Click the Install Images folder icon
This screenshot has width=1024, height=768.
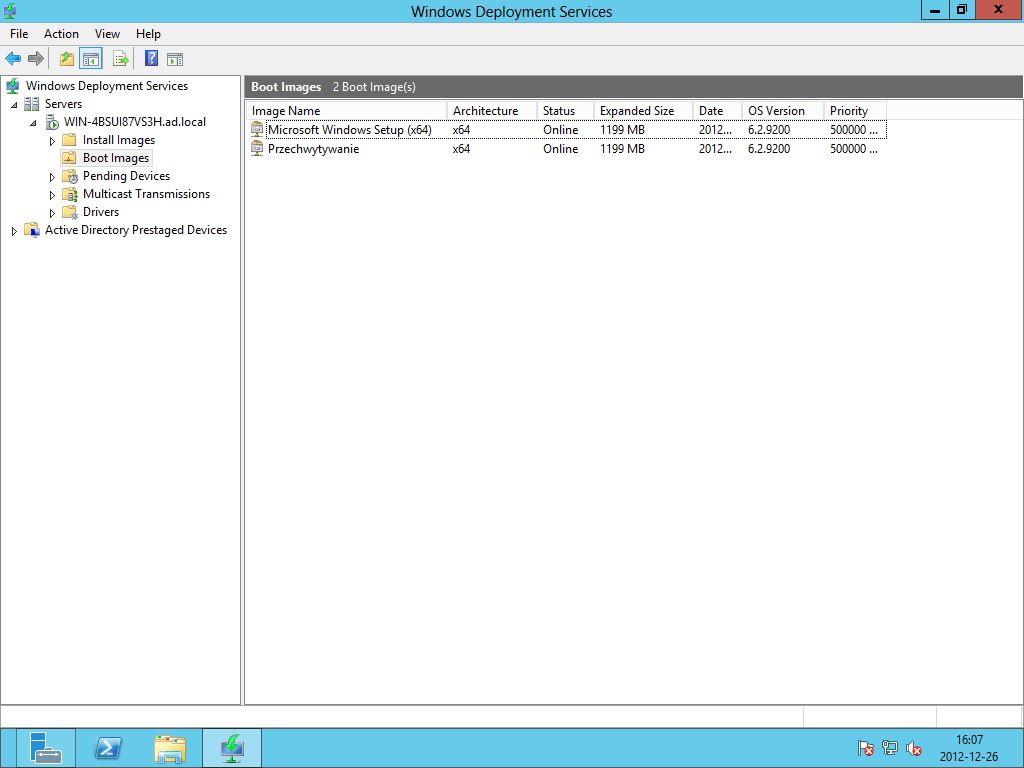(x=69, y=140)
